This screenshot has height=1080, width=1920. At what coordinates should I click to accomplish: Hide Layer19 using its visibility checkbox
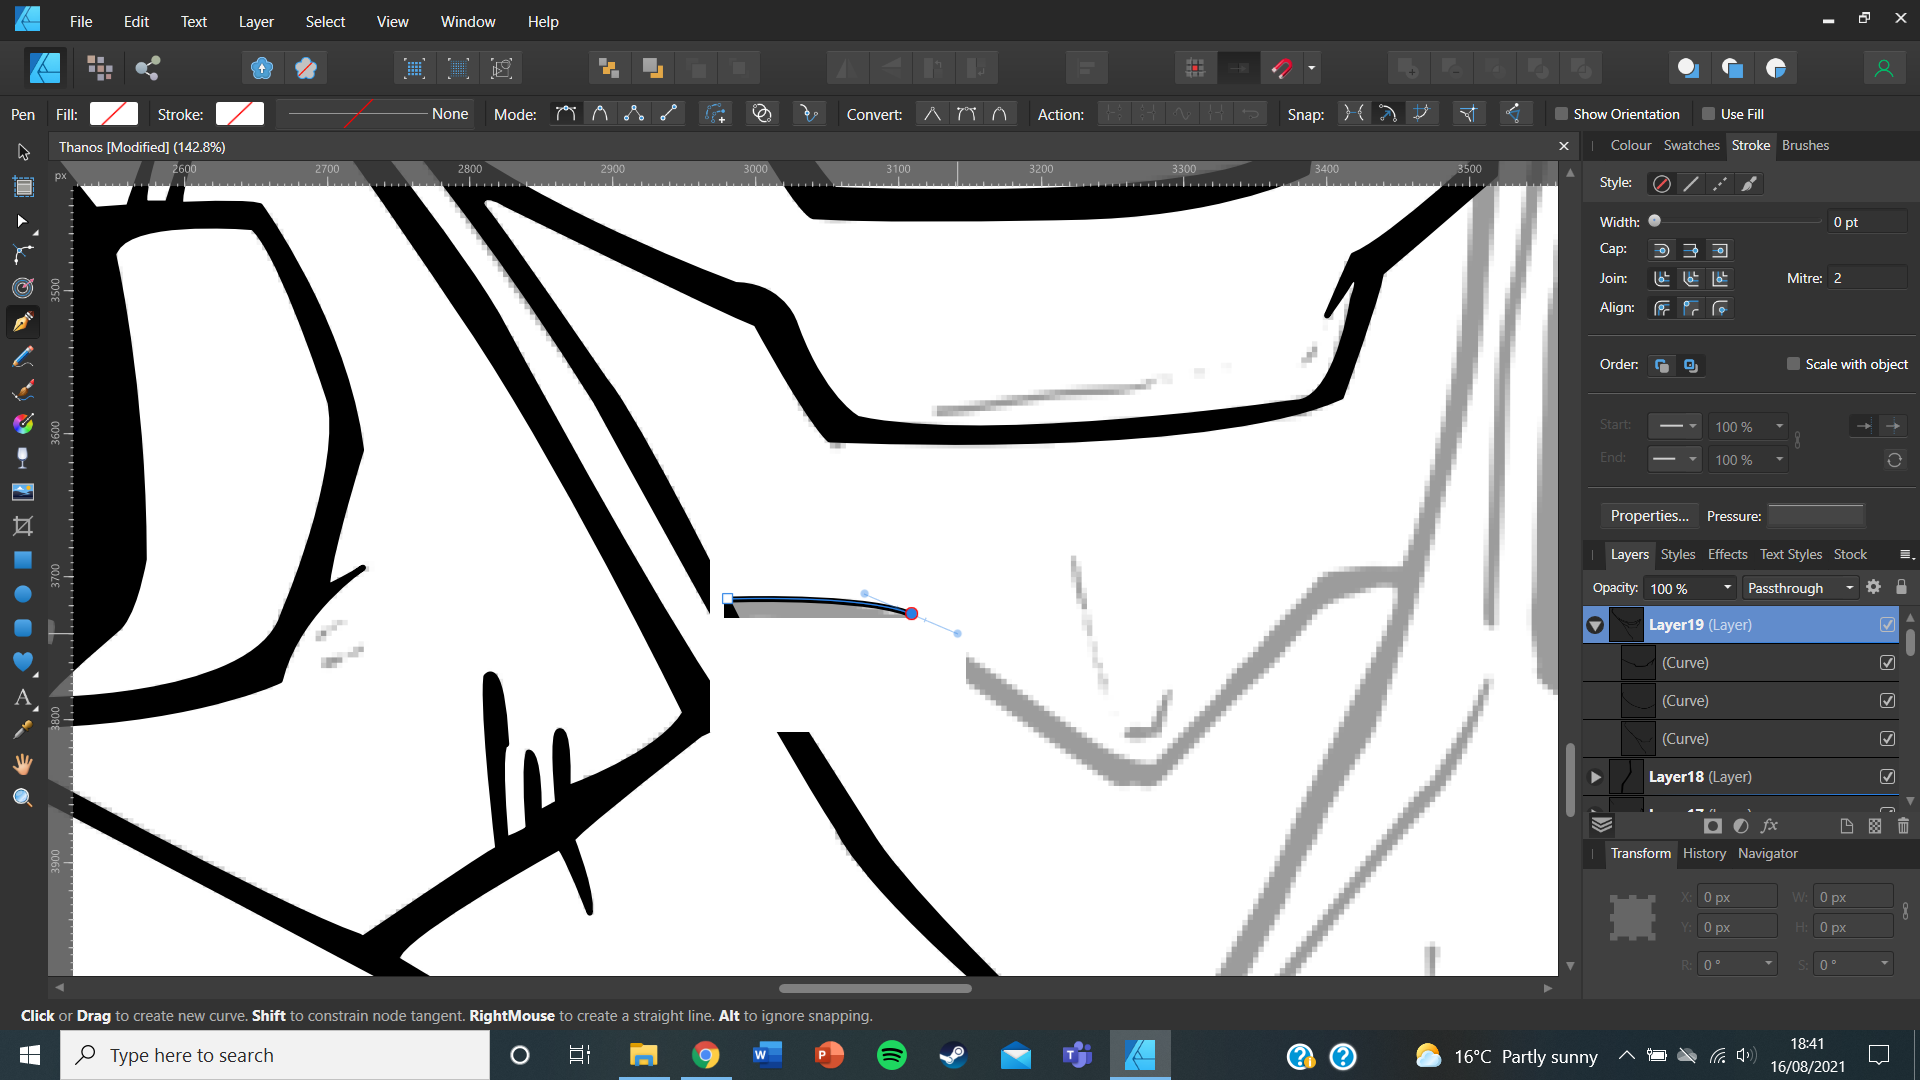pyautogui.click(x=1887, y=625)
